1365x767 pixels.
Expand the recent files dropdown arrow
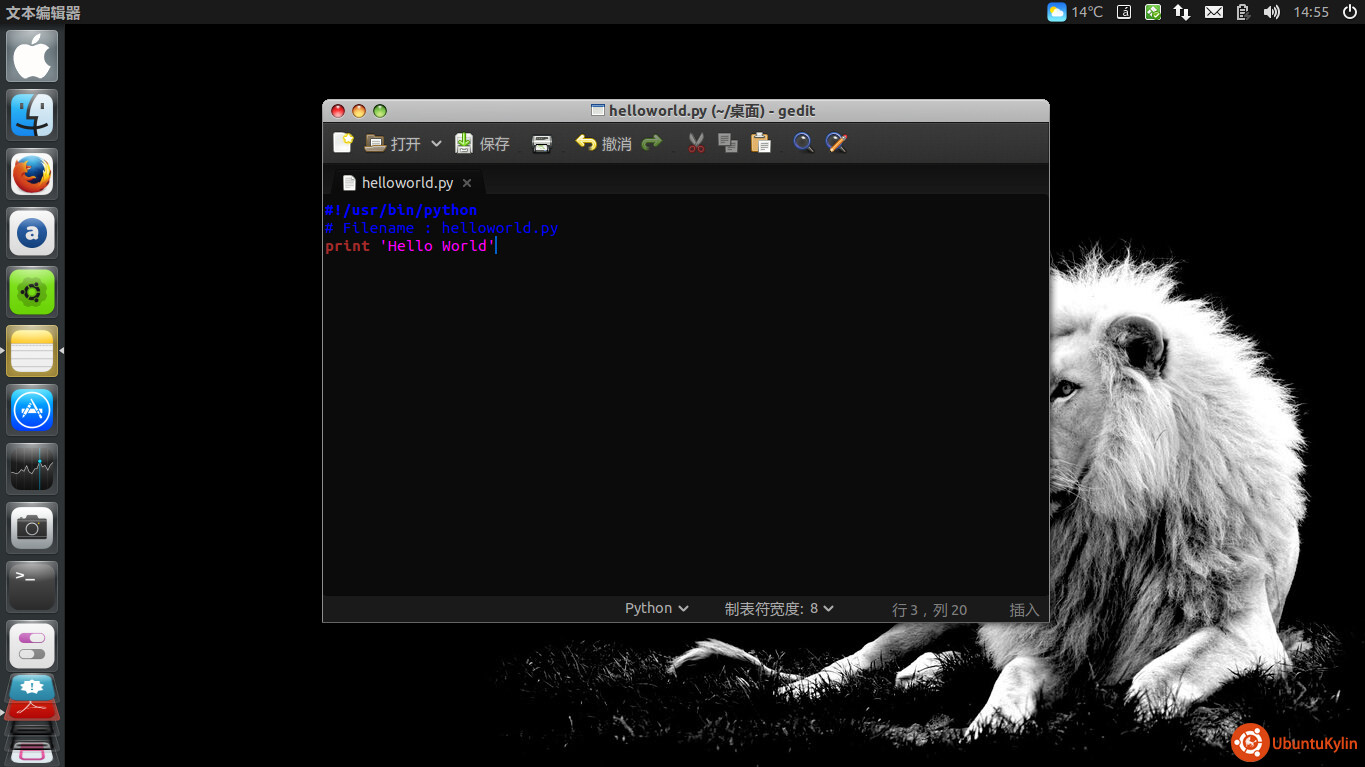[436, 143]
